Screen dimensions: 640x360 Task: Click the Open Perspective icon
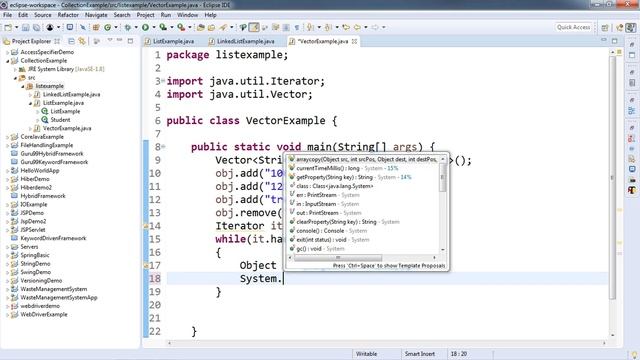click(x=605, y=27)
